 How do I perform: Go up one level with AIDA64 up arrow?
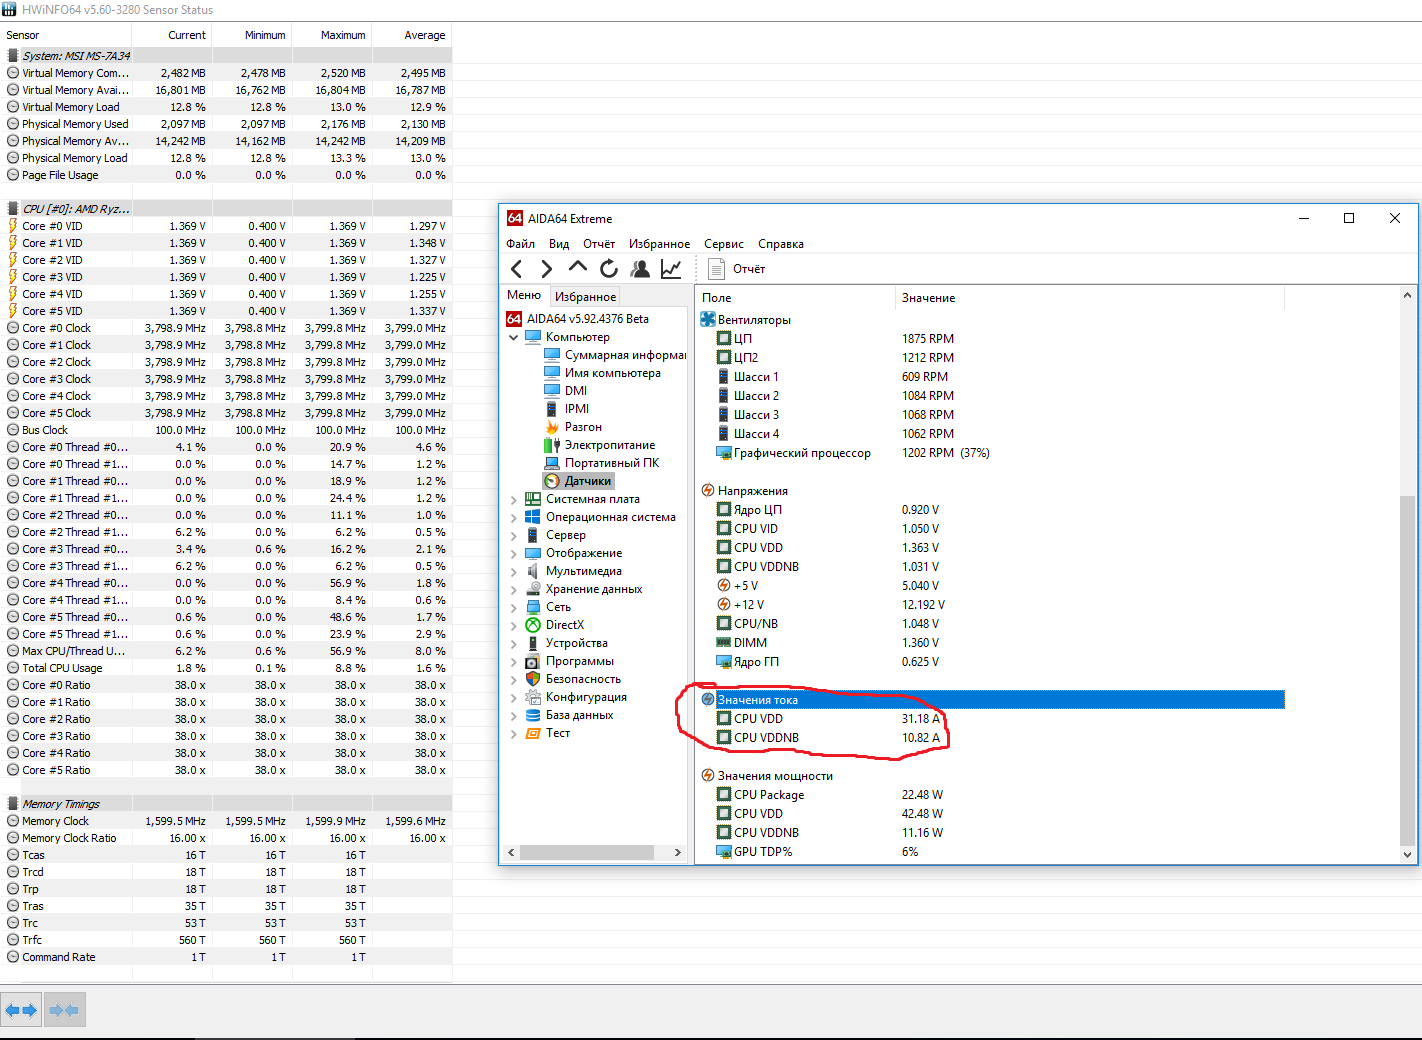click(577, 267)
